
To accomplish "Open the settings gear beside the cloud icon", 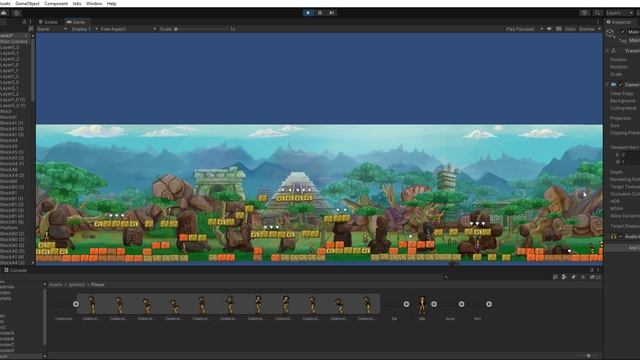I will (17, 13).
